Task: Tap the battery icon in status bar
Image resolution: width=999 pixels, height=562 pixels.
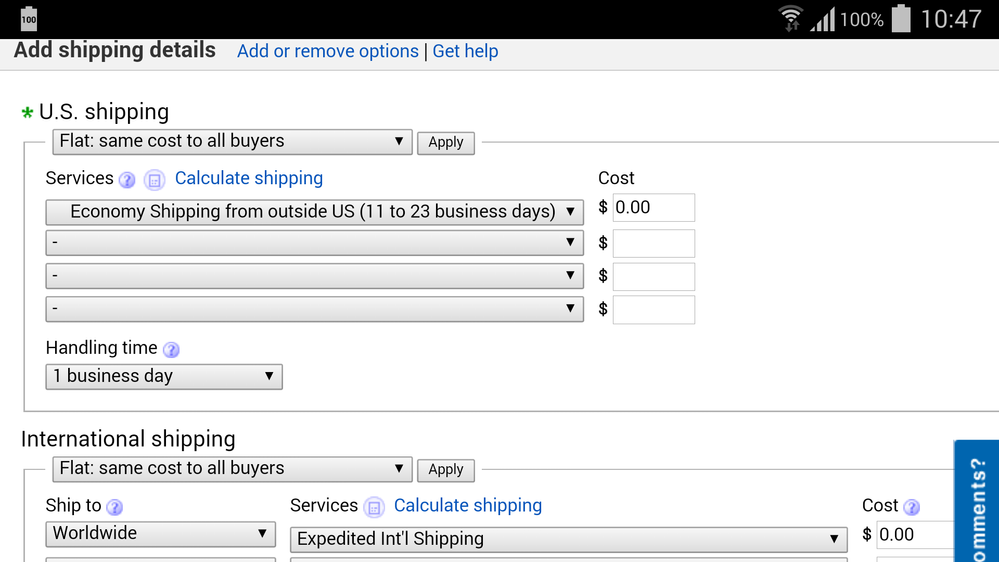Action: 902,19
